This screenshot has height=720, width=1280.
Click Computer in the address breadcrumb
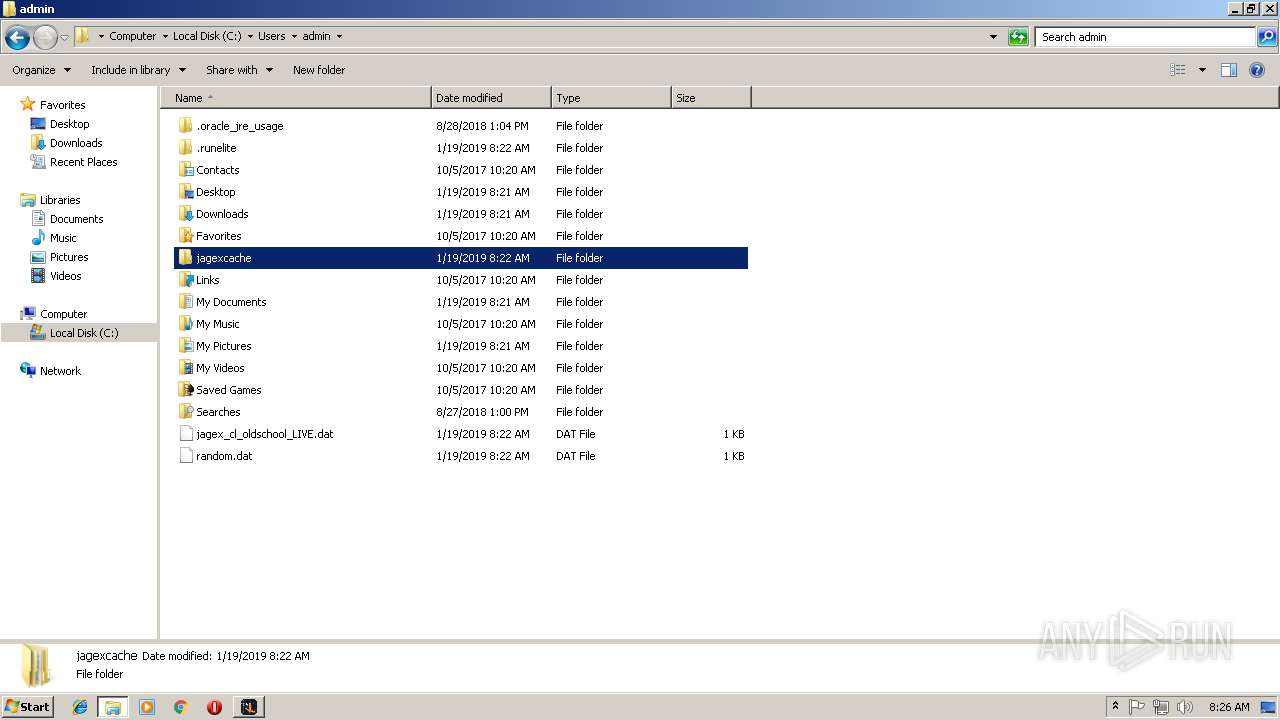pyautogui.click(x=132, y=36)
